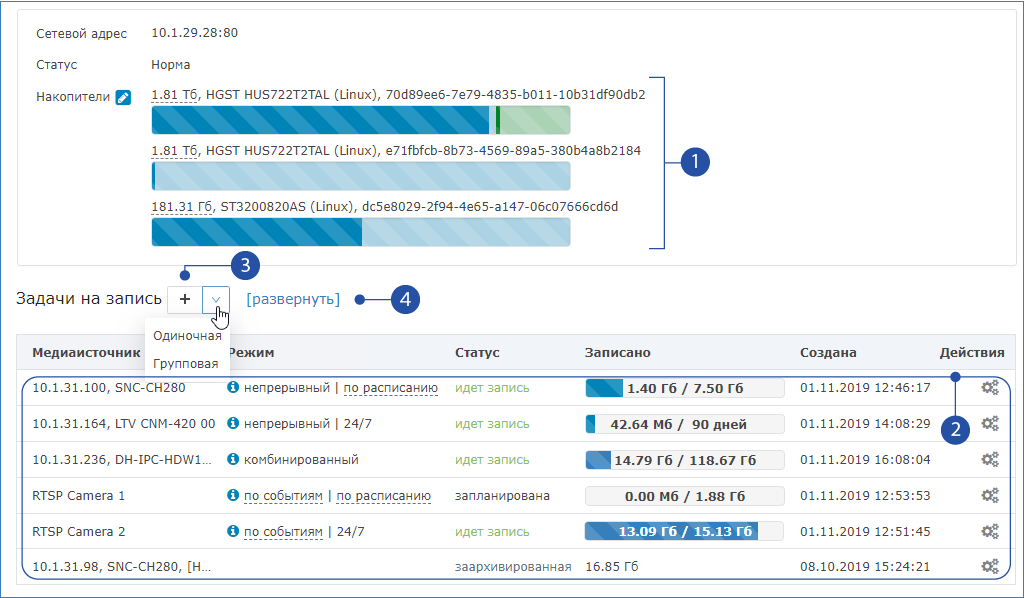The height and width of the screenshot is (598, 1025).
Task: Click actions gear for DH-IPC-HDW1 row
Action: (x=989, y=459)
